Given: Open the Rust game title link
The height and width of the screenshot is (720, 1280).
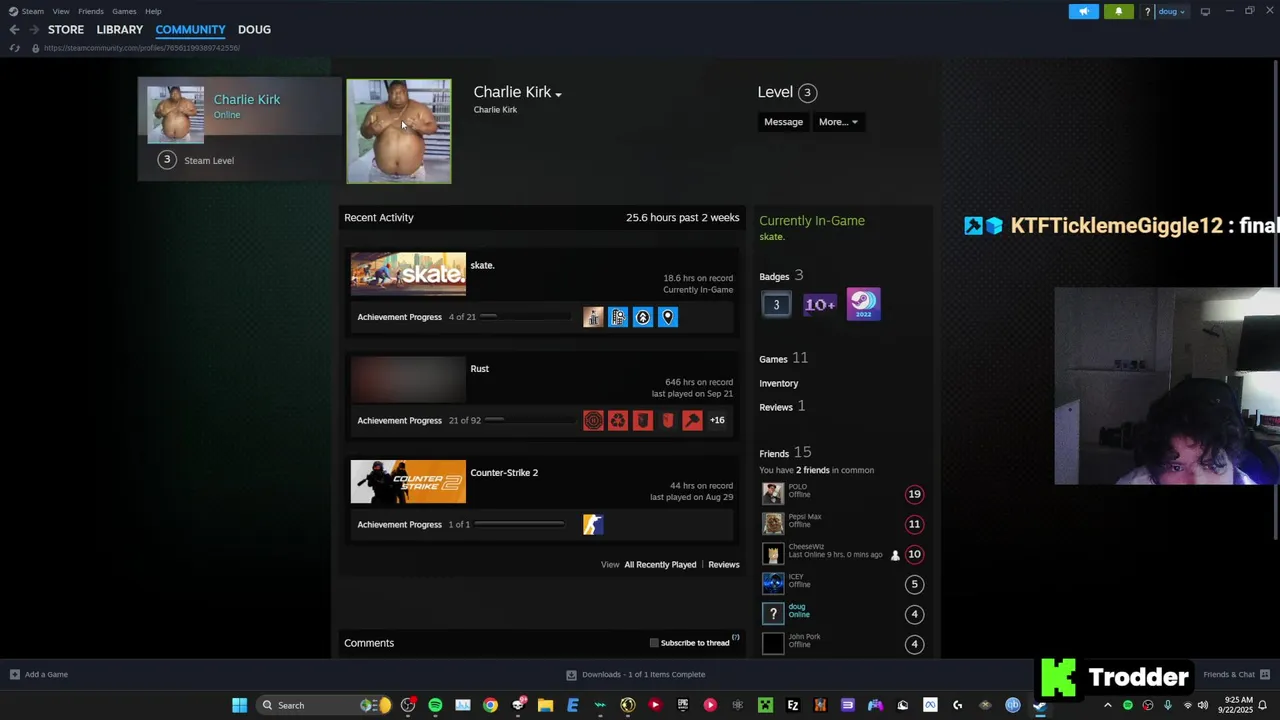Looking at the screenshot, I should coord(479,369).
